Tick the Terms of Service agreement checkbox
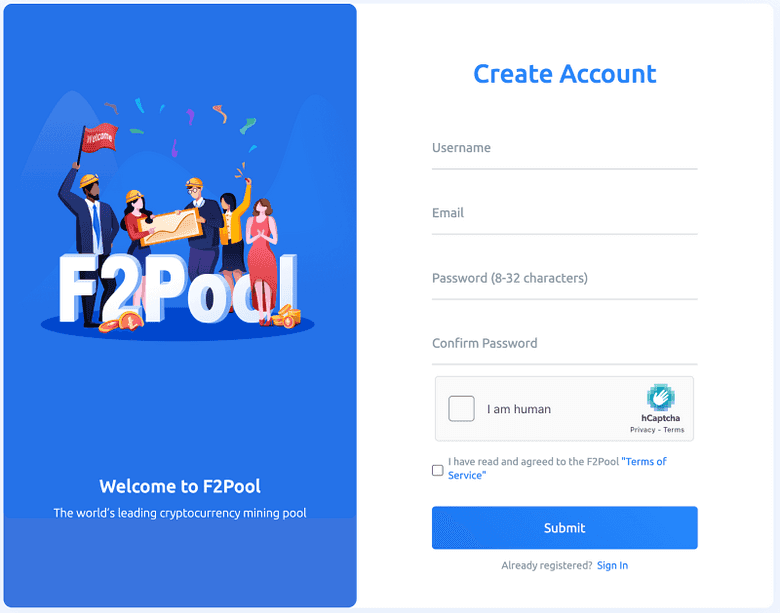 [437, 470]
